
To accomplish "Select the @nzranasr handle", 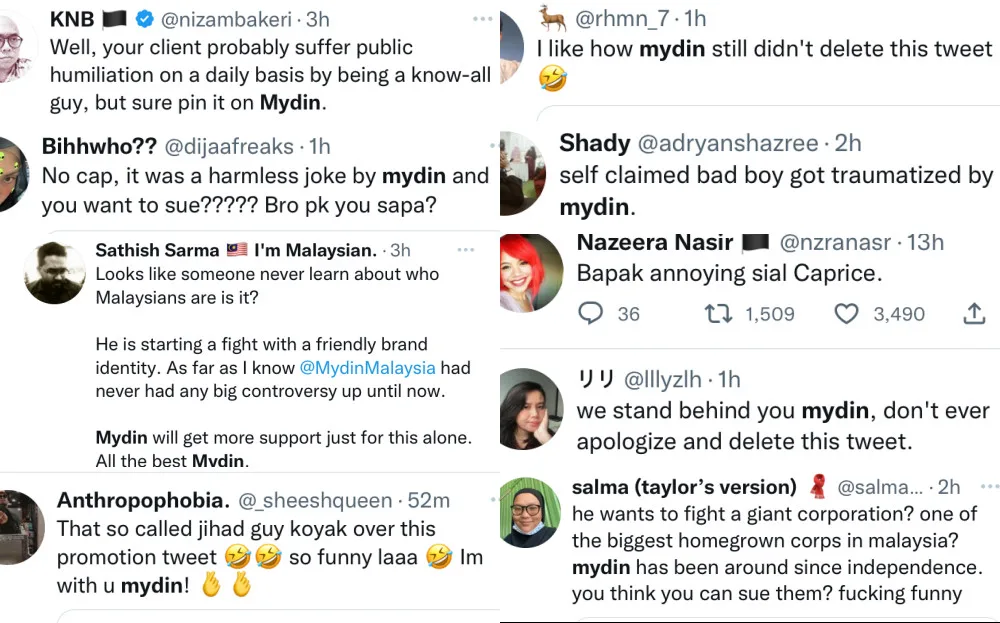I will coord(838,243).
